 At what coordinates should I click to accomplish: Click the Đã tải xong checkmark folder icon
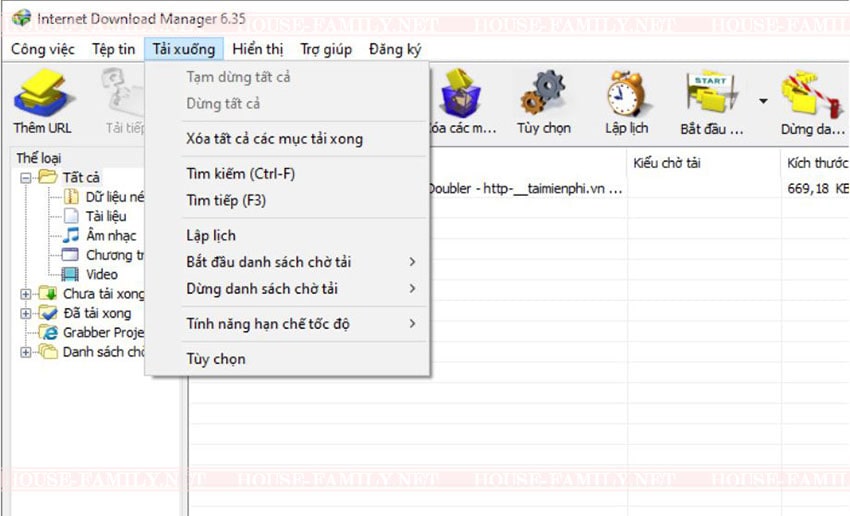[48, 313]
